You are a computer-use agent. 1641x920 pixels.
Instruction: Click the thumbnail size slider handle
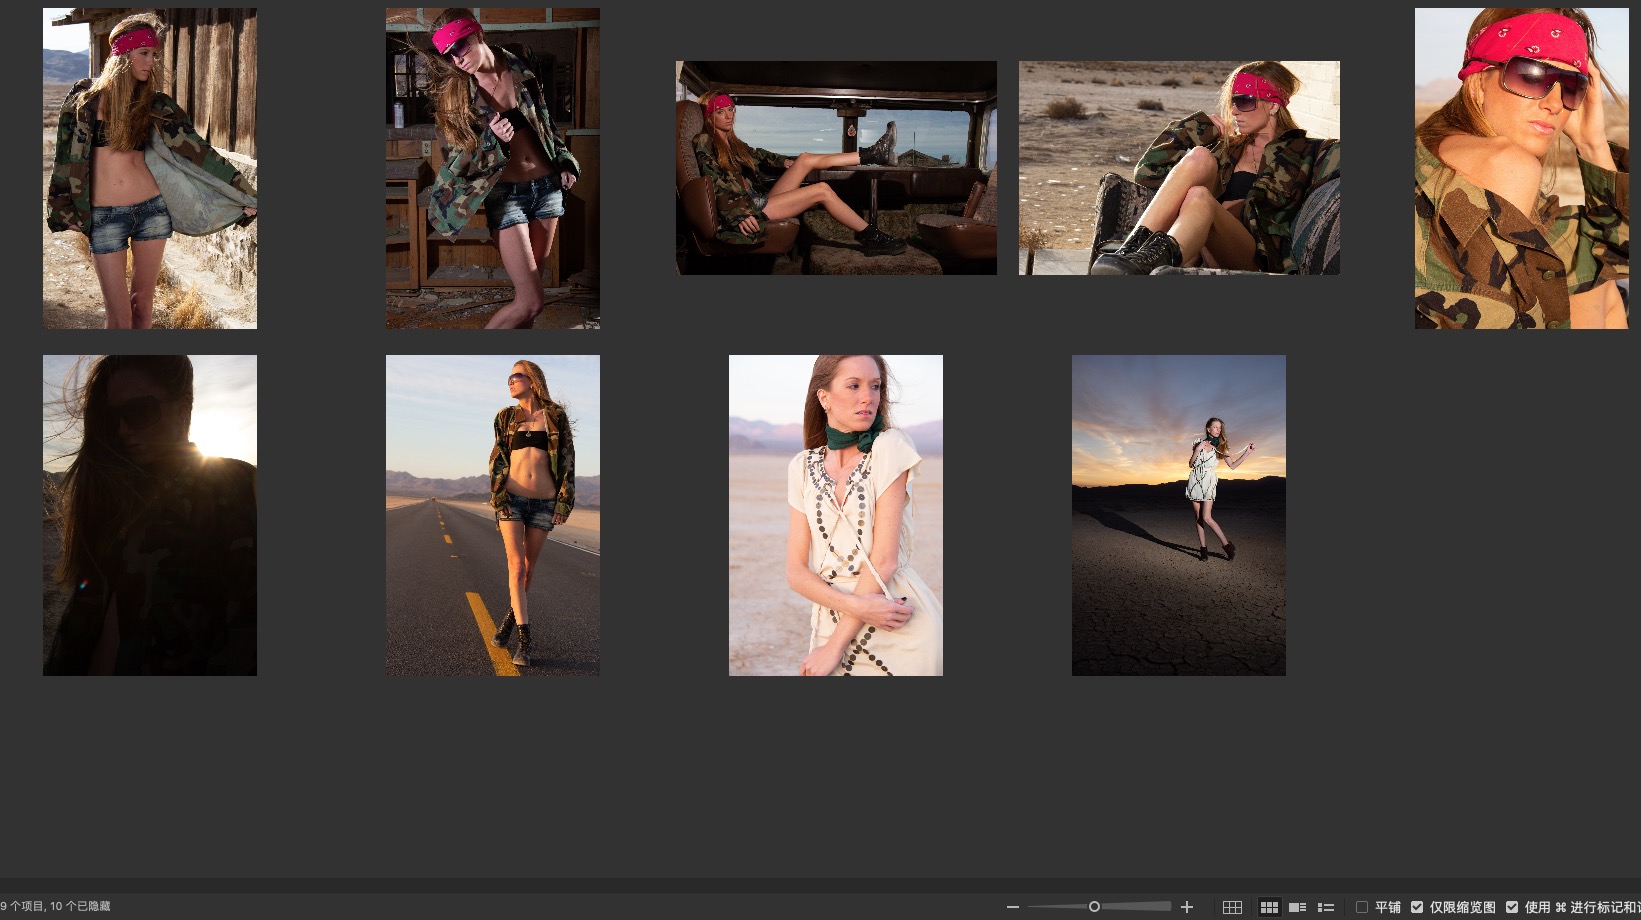pos(1094,907)
